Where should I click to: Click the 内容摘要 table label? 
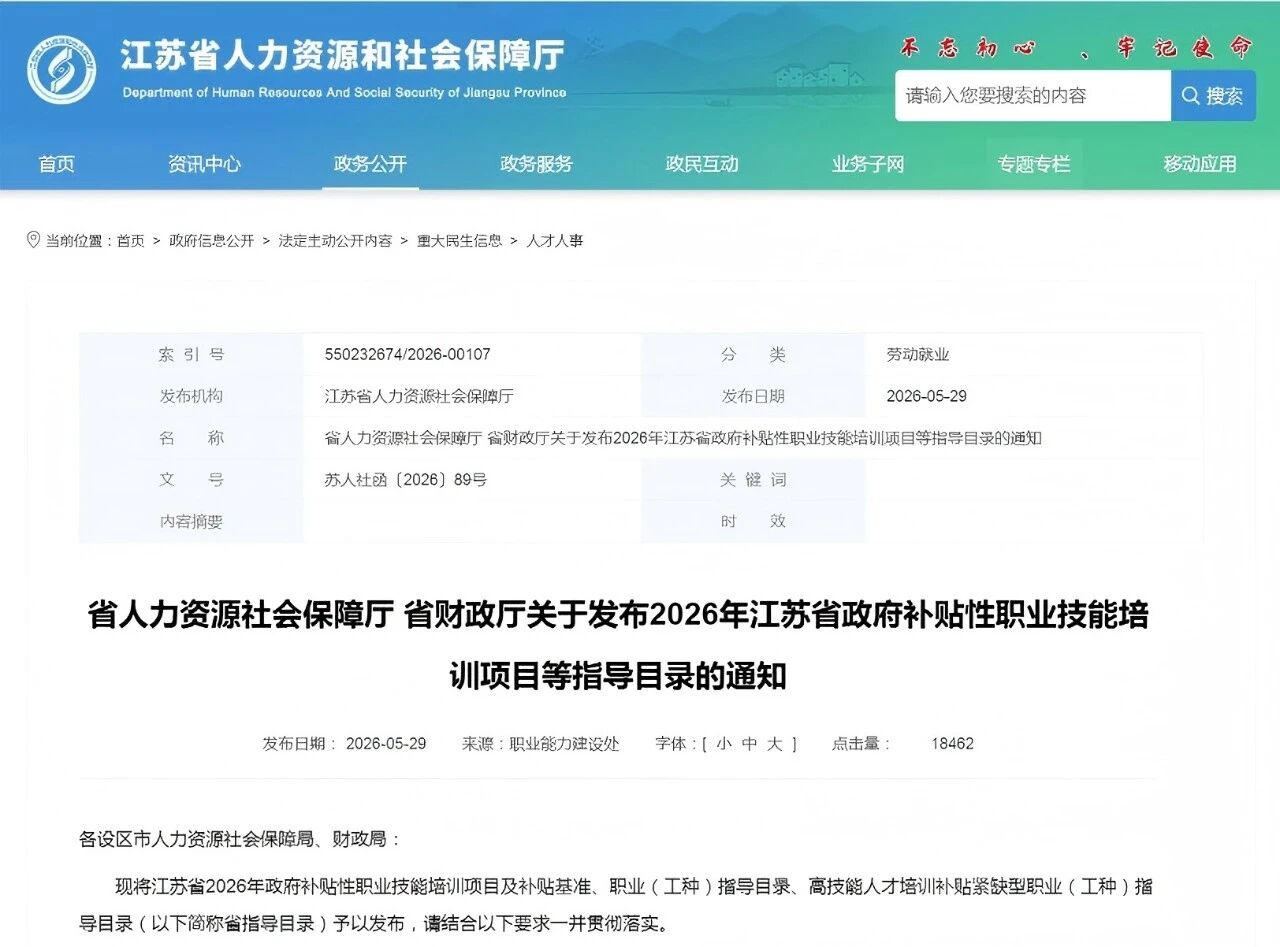[x=191, y=522]
